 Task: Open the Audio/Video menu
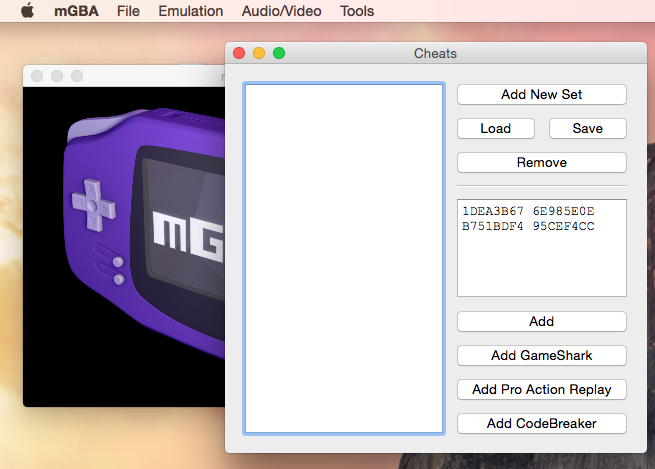[282, 11]
